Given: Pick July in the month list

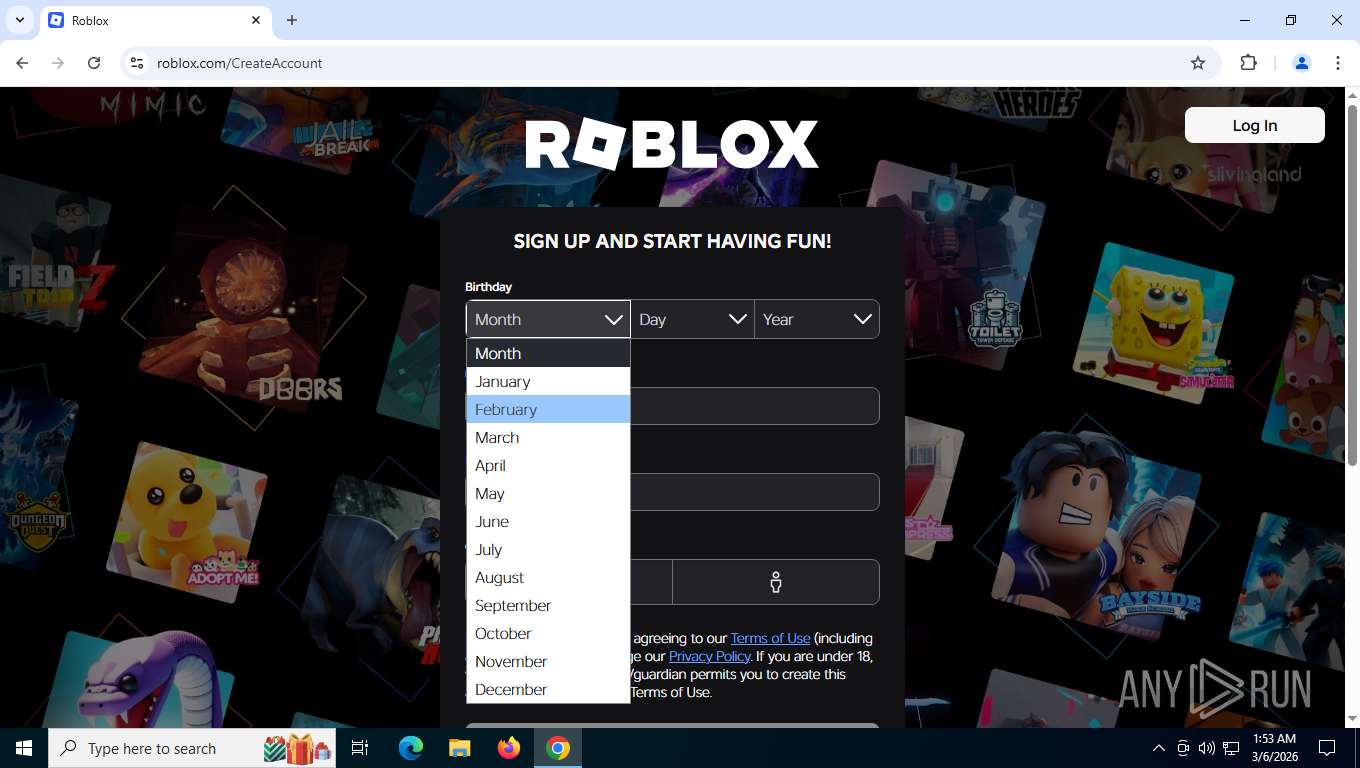Looking at the screenshot, I should tap(548, 549).
